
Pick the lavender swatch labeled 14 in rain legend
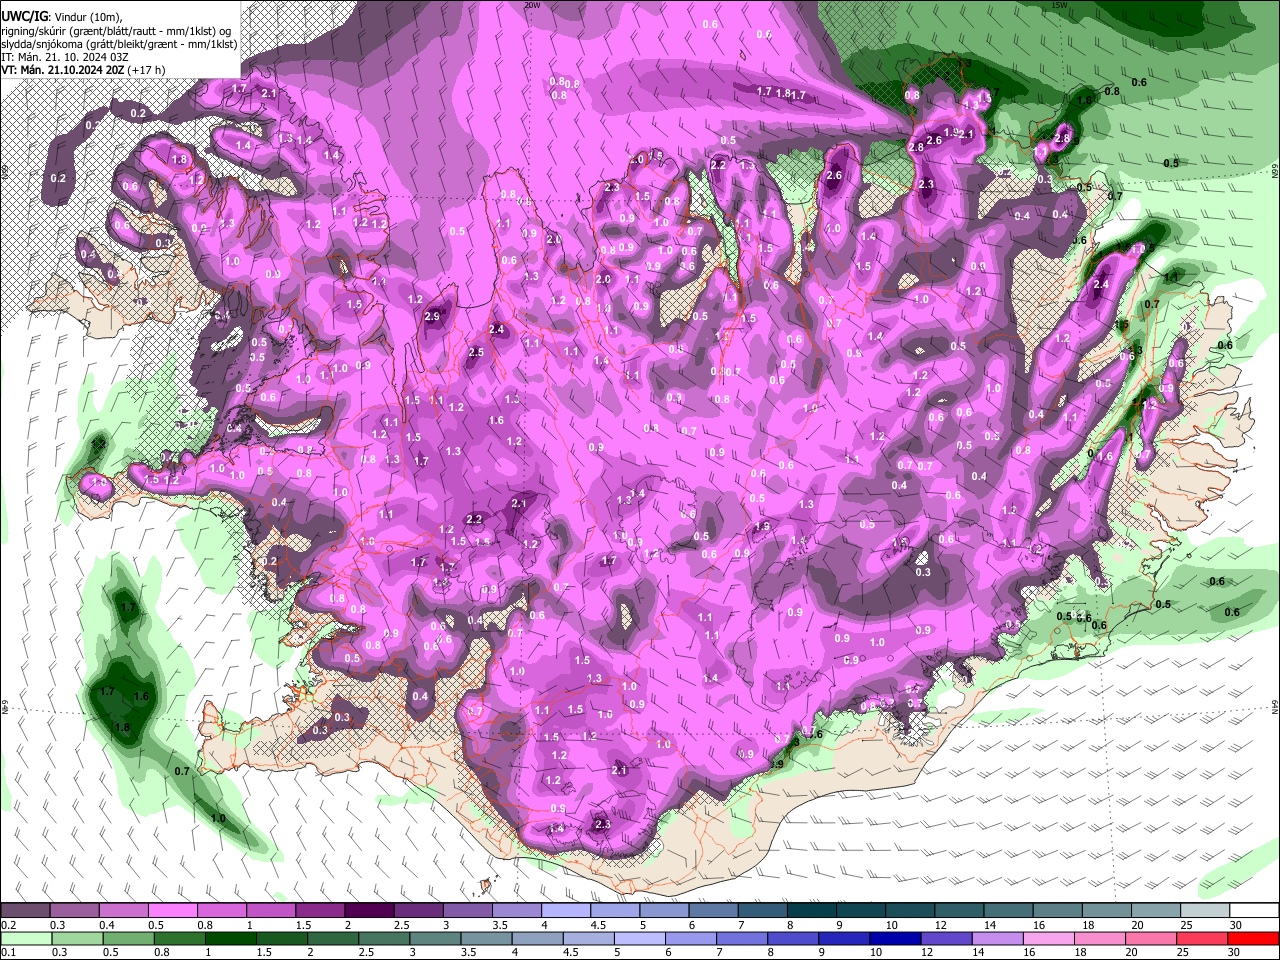[x=997, y=938]
